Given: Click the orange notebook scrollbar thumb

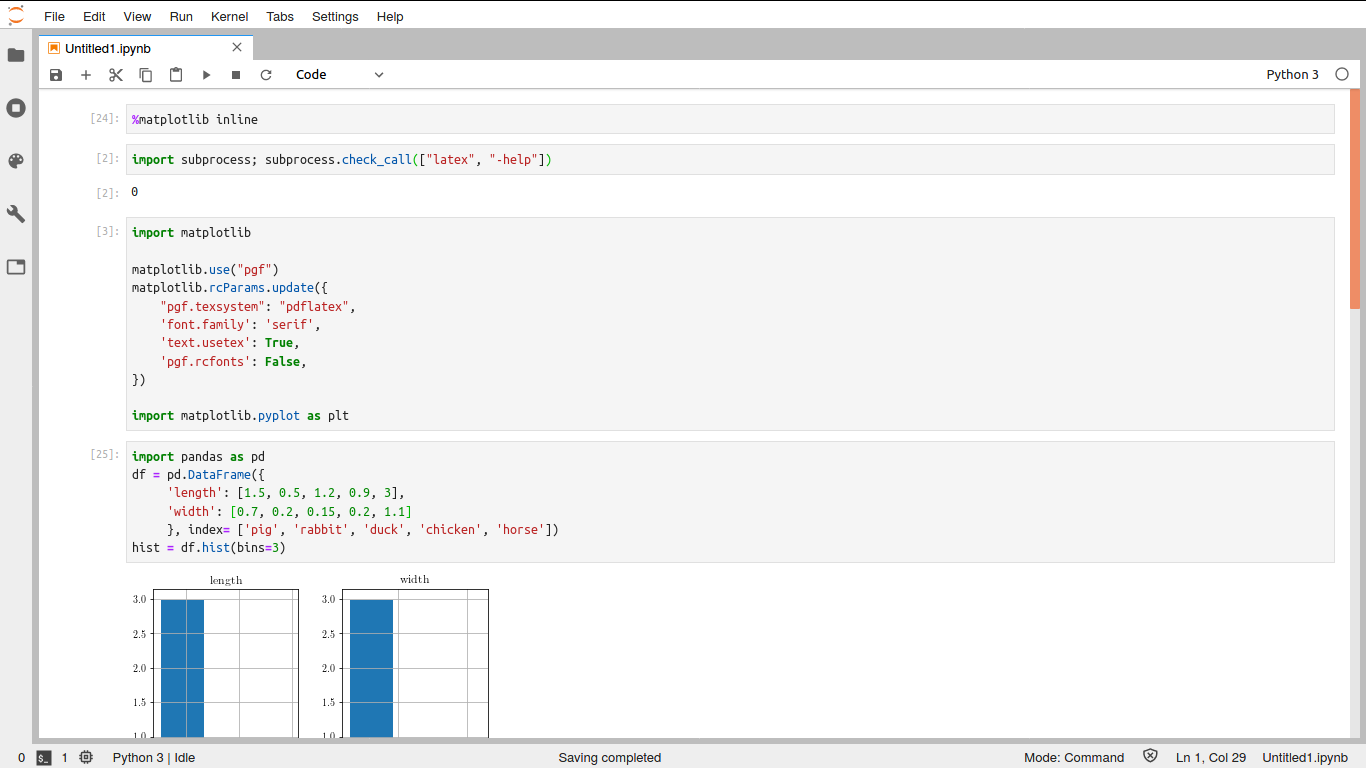Looking at the screenshot, I should pos(1355,199).
